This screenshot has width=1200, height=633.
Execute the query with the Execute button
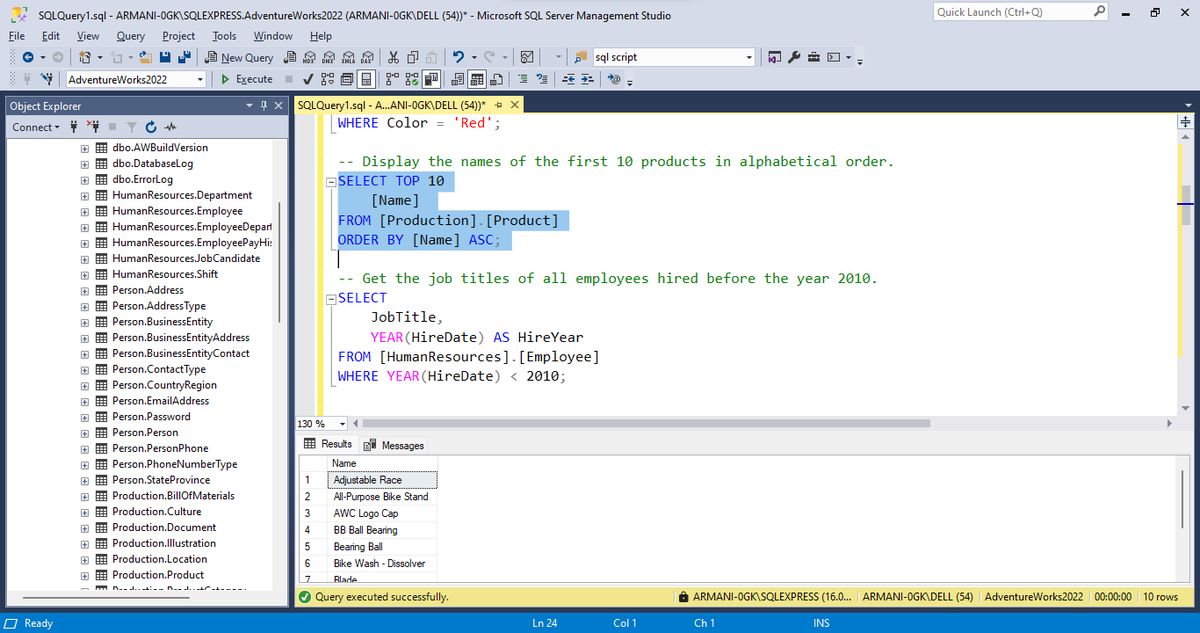(x=246, y=79)
